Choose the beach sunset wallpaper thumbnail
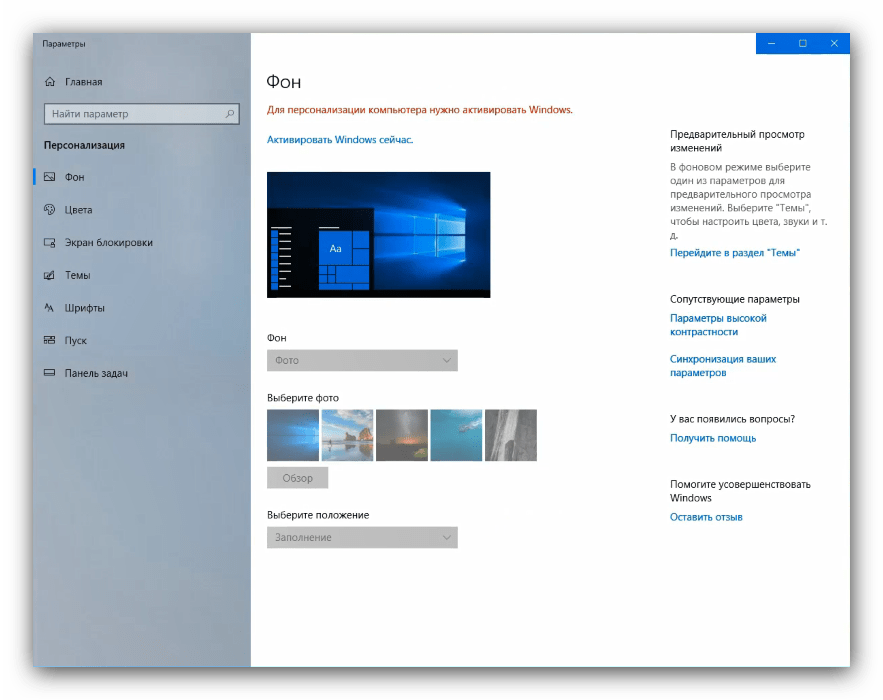This screenshot has width=883, height=700. click(347, 435)
